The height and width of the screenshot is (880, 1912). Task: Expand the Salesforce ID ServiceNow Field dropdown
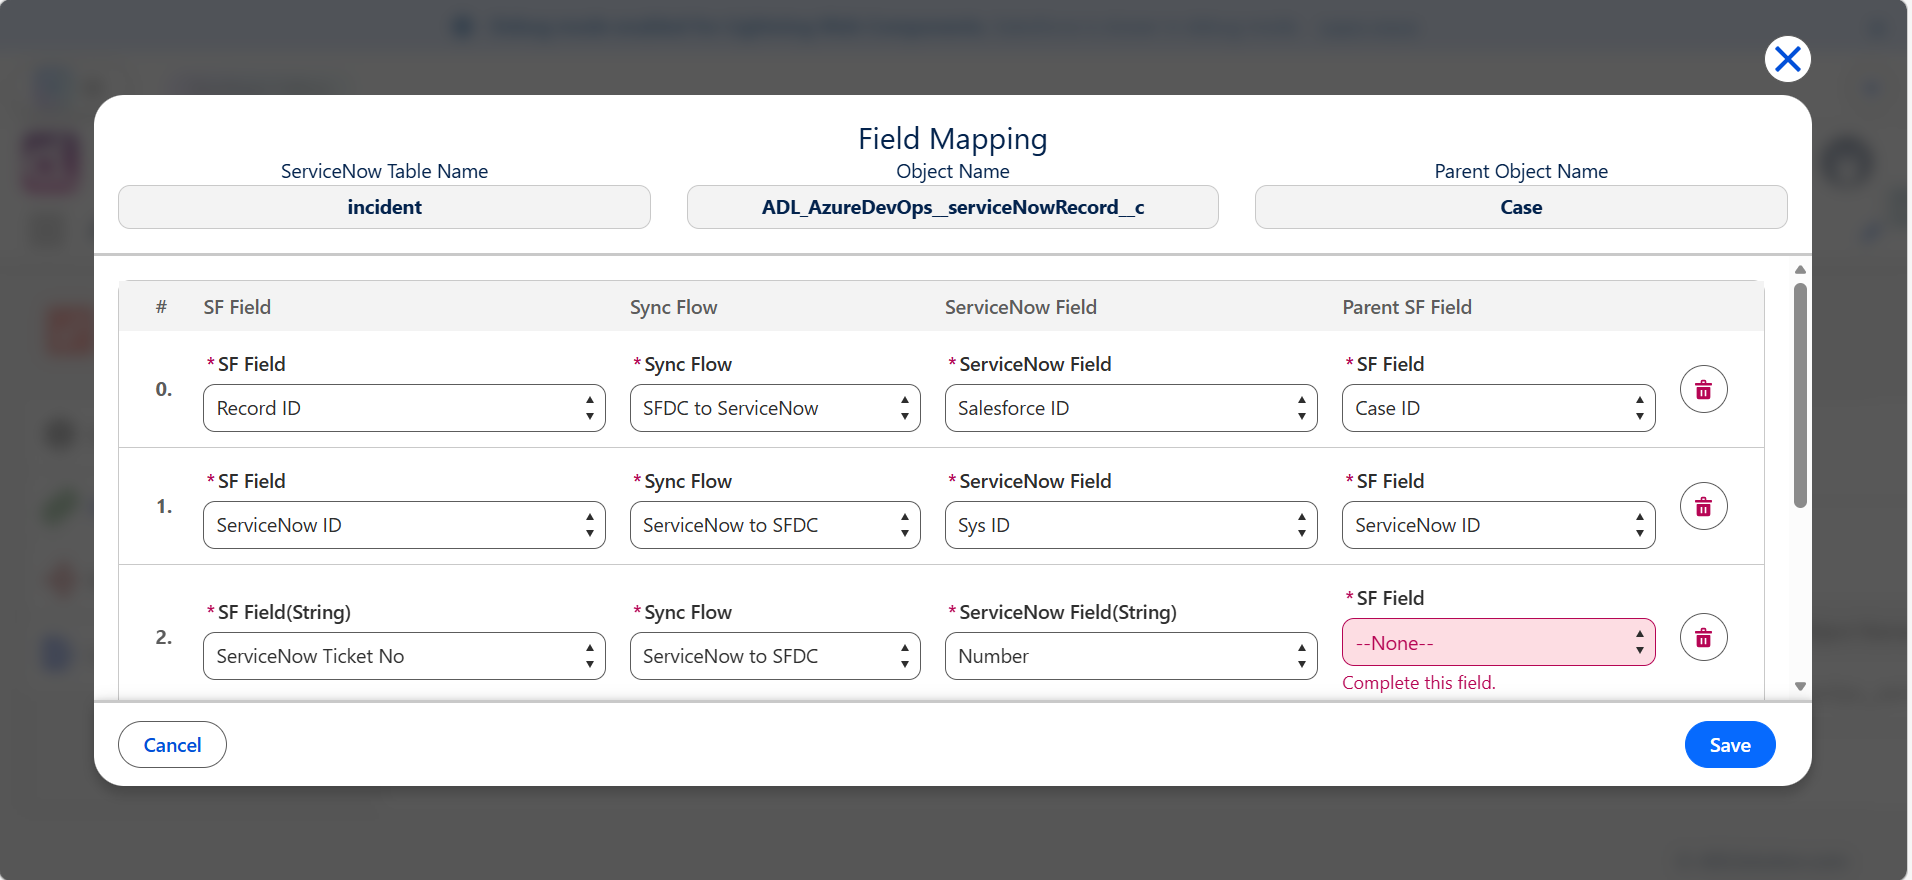click(x=1131, y=408)
